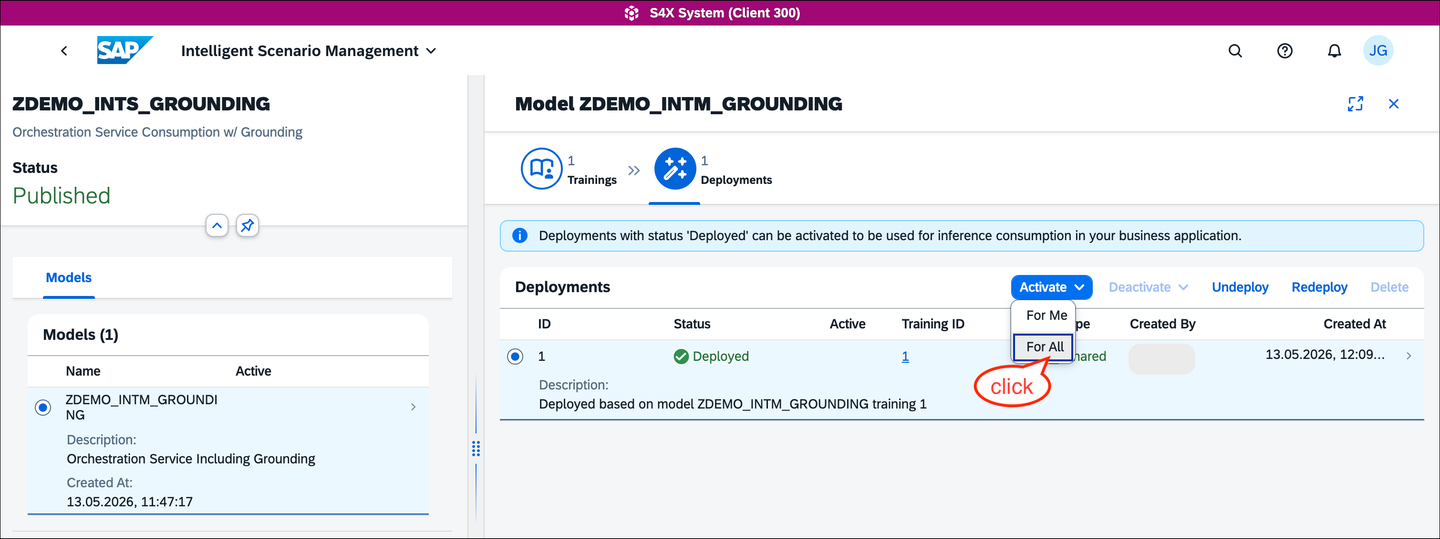This screenshot has height=539, width=1440.
Task: Click the Deployments step icon
Action: coord(675,169)
